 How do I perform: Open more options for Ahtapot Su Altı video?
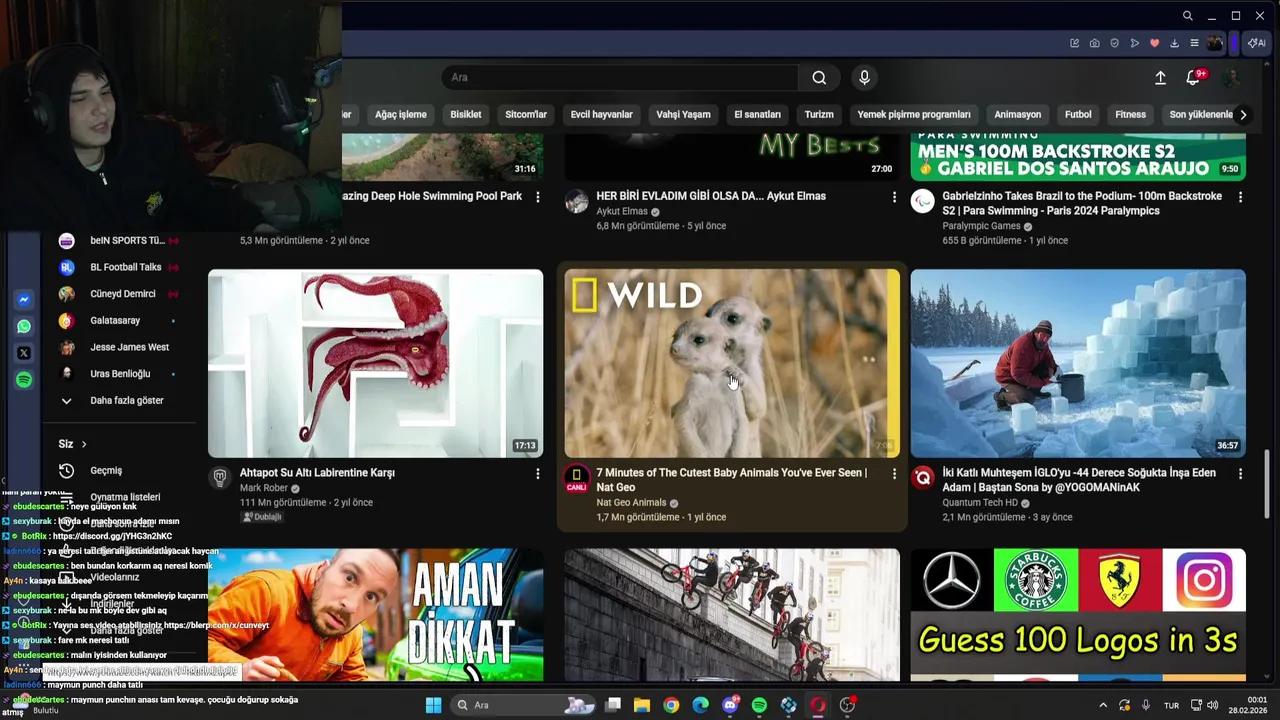537,473
